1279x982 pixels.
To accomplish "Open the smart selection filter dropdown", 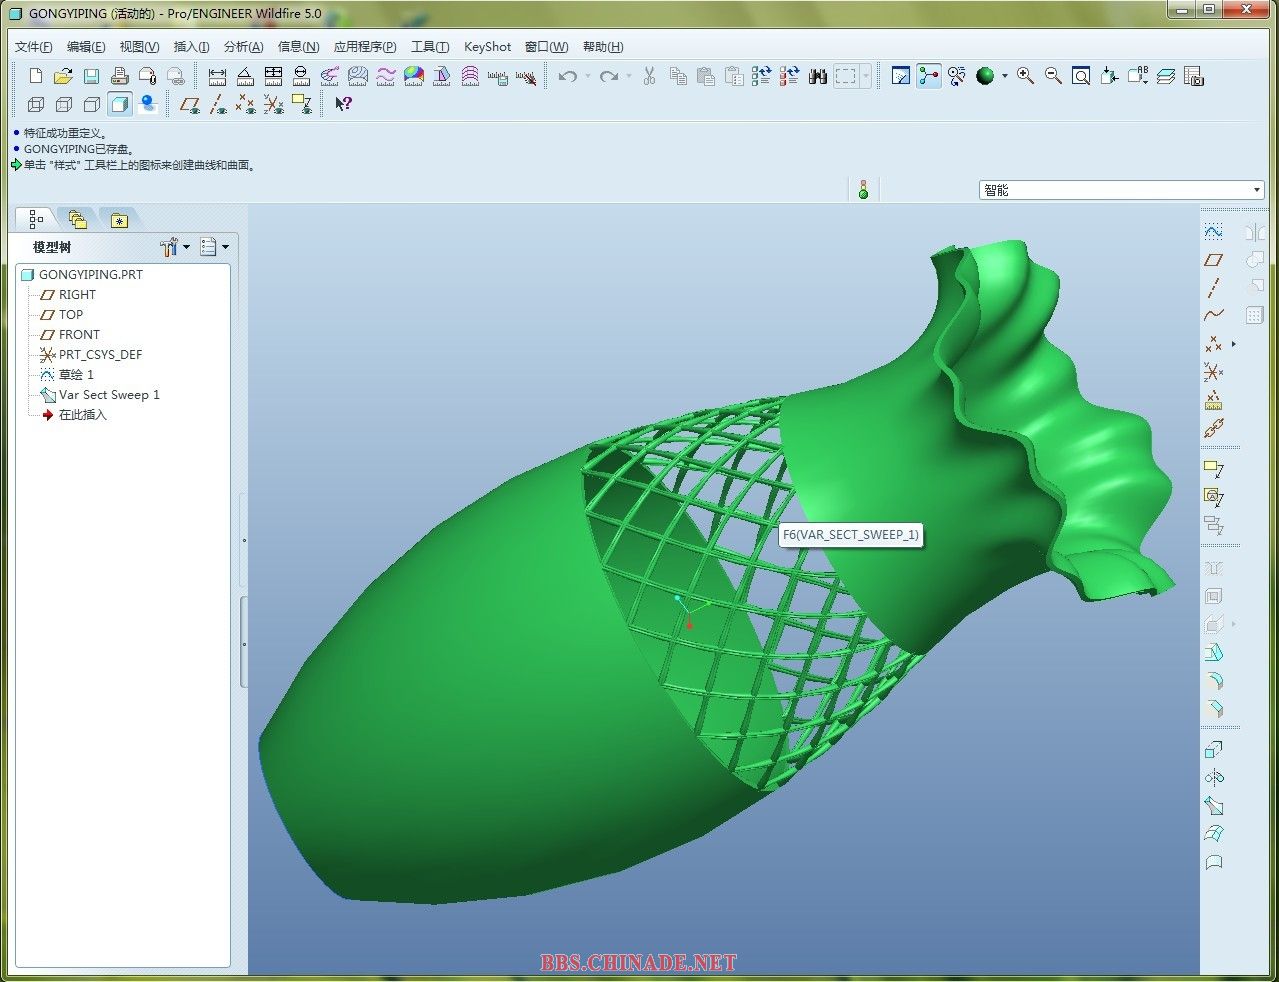I will 1257,190.
